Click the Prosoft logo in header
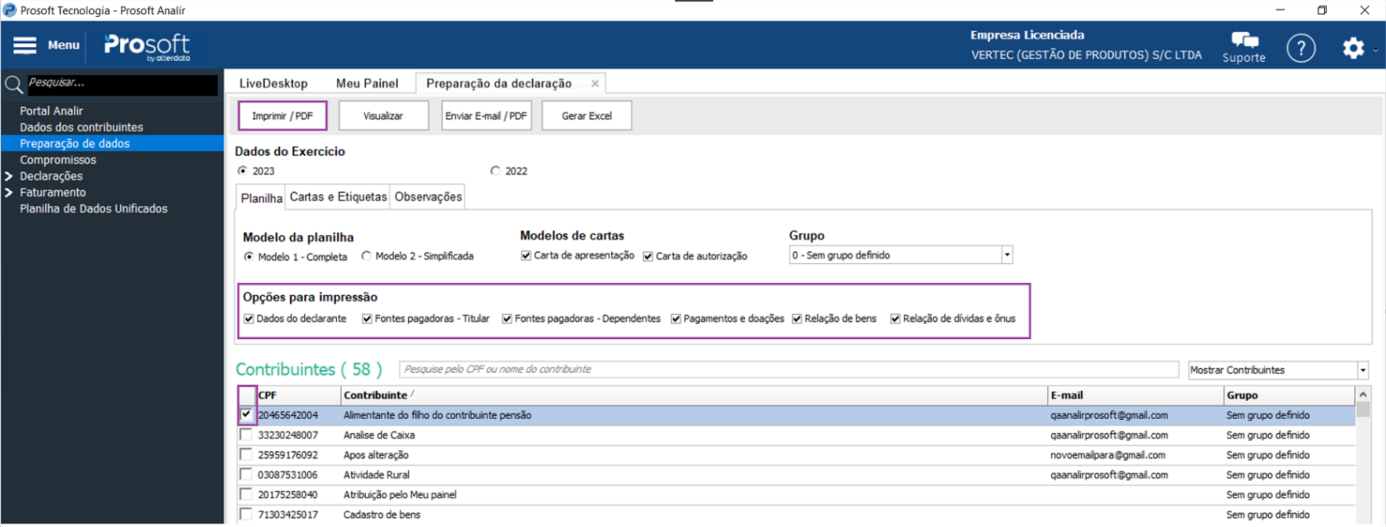The image size is (1386, 527). pos(147,46)
